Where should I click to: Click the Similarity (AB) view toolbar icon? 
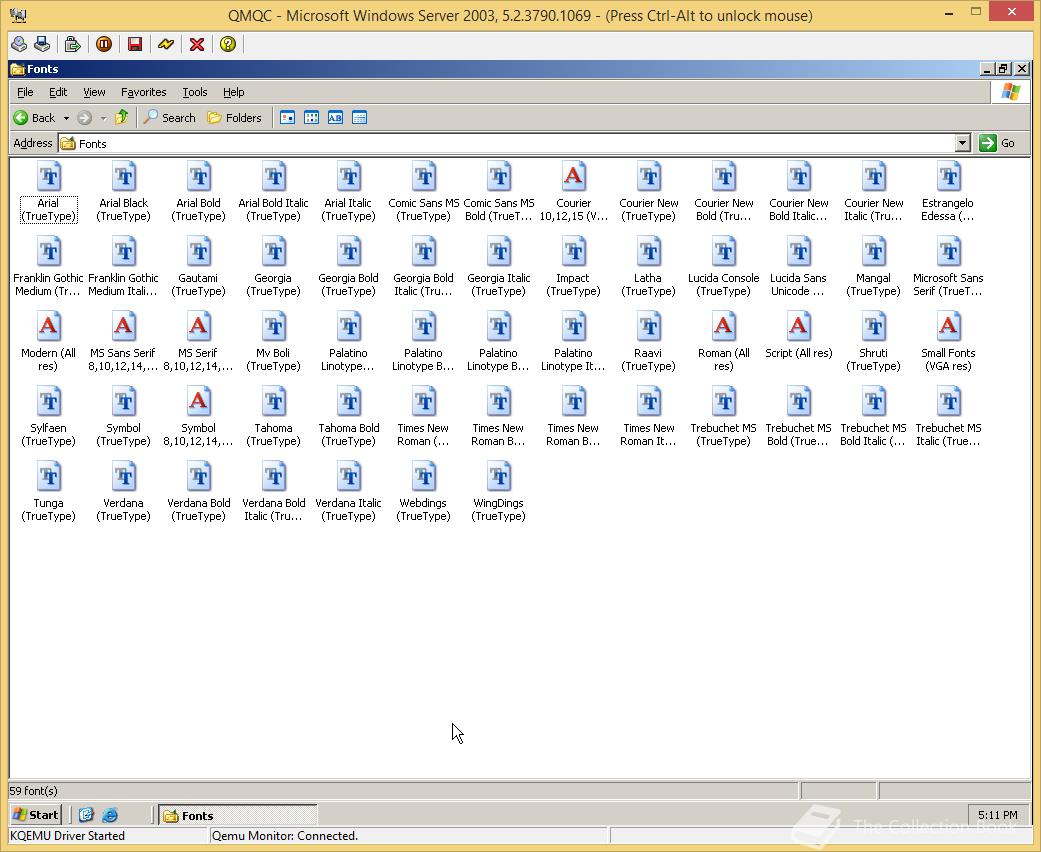pyautogui.click(x=335, y=118)
